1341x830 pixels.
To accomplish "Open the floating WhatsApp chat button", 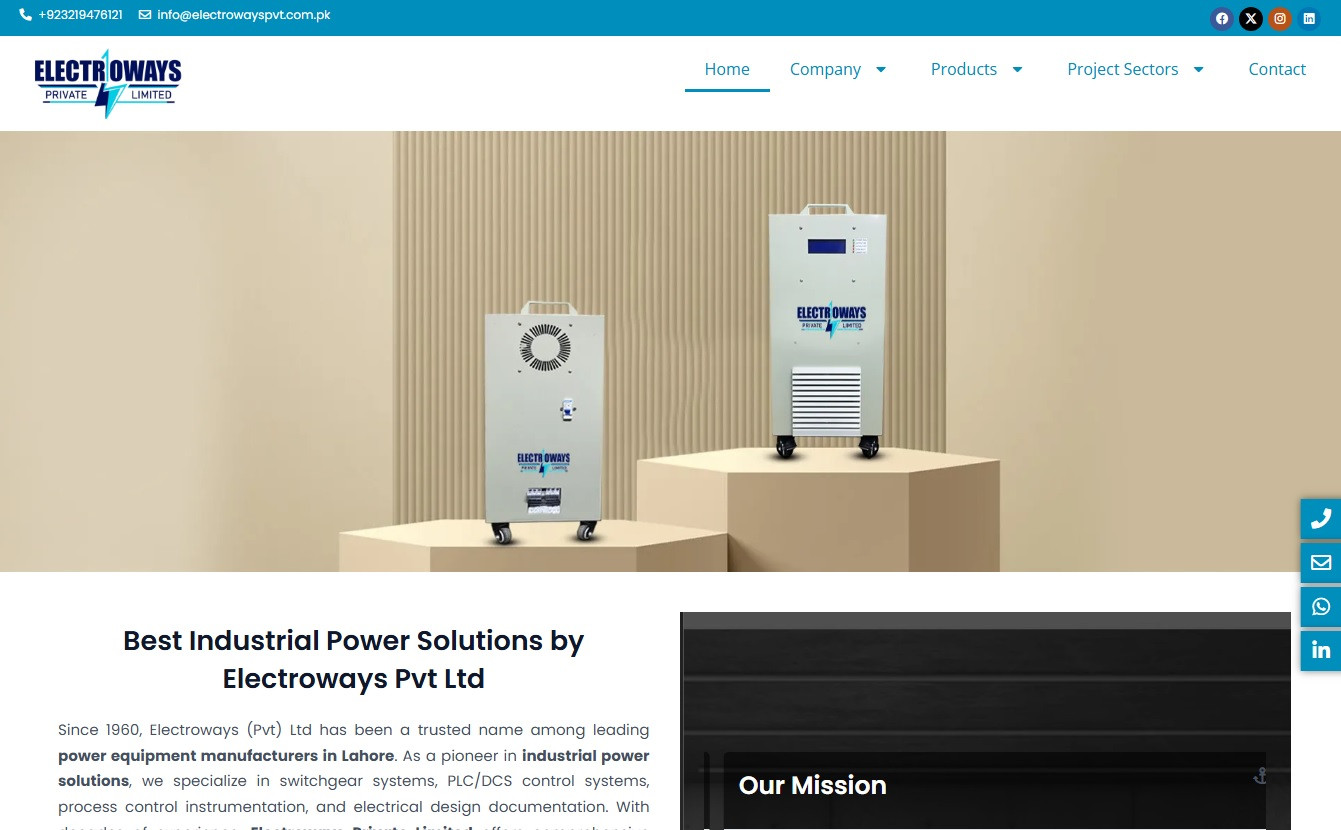I will 1321,607.
